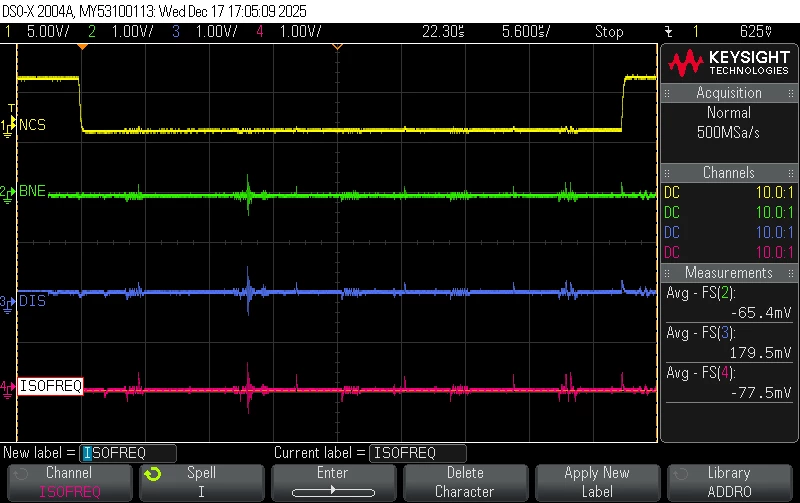Click channel 2 DC 10.0:1 row
The height and width of the screenshot is (503, 800).
click(x=729, y=212)
